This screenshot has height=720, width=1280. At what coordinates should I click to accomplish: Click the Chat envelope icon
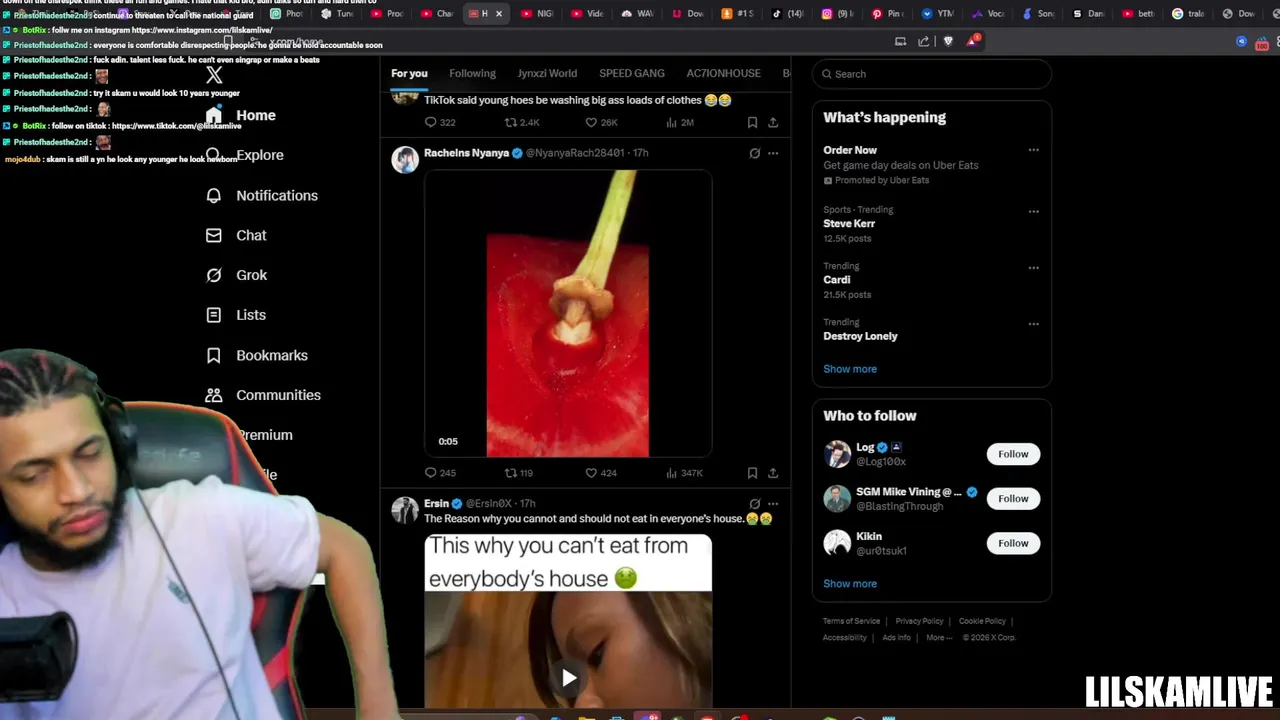click(x=213, y=236)
